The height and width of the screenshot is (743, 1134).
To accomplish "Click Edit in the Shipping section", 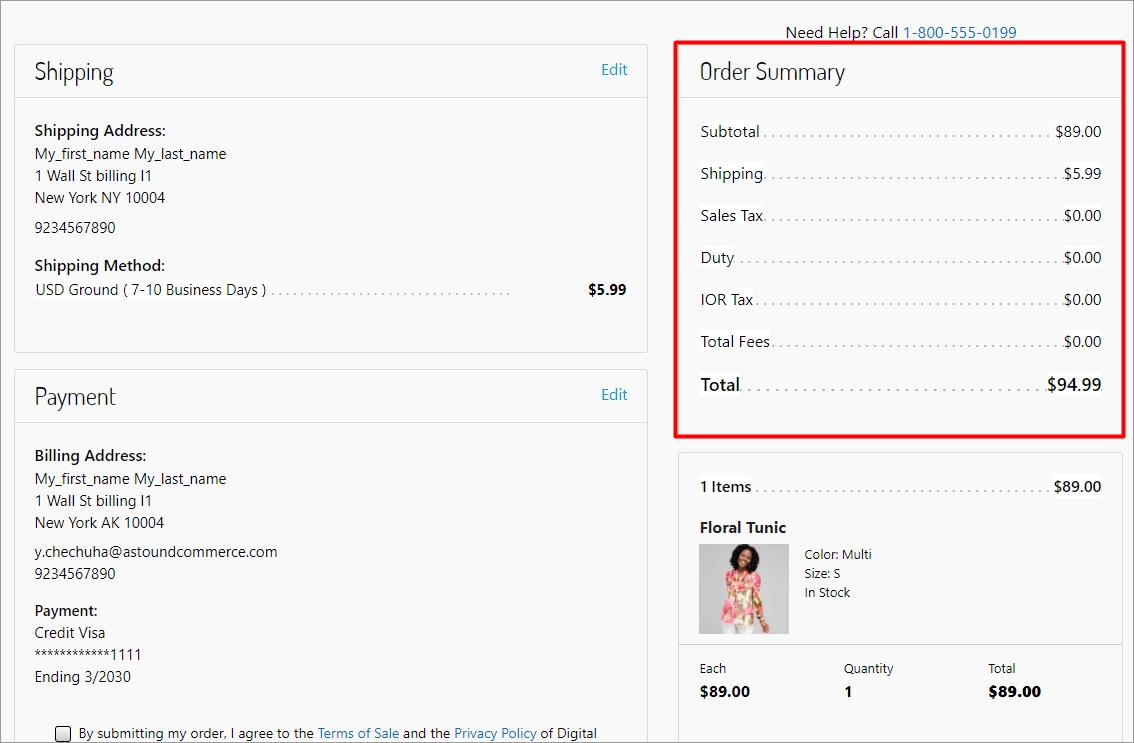I will (x=614, y=70).
